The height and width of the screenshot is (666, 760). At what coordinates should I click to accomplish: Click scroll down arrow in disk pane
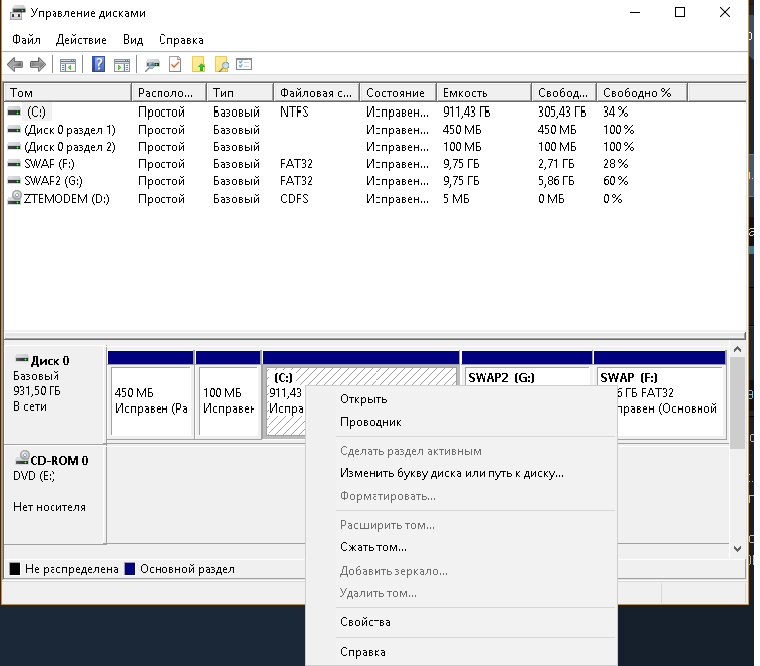[737, 548]
